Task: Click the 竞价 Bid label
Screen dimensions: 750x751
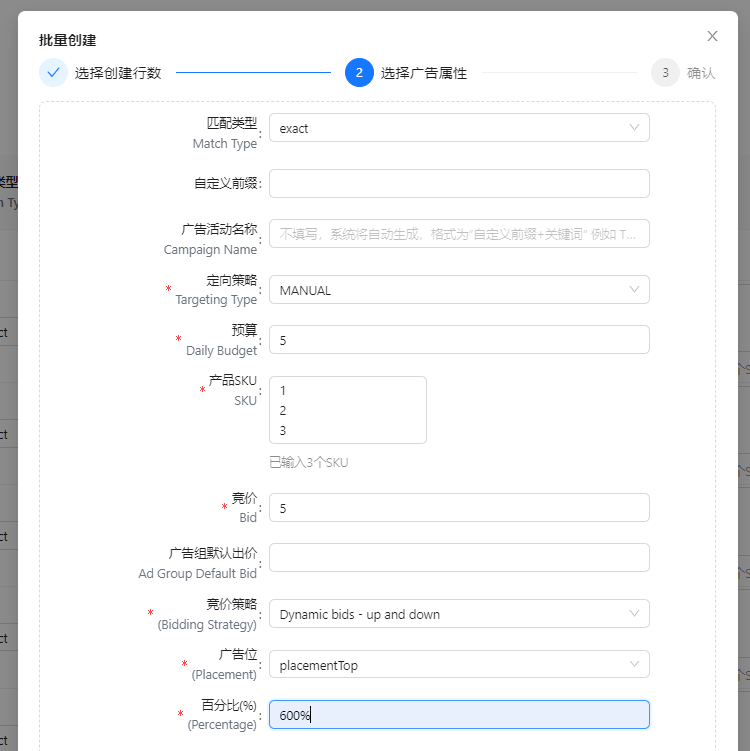Action: coord(244,508)
